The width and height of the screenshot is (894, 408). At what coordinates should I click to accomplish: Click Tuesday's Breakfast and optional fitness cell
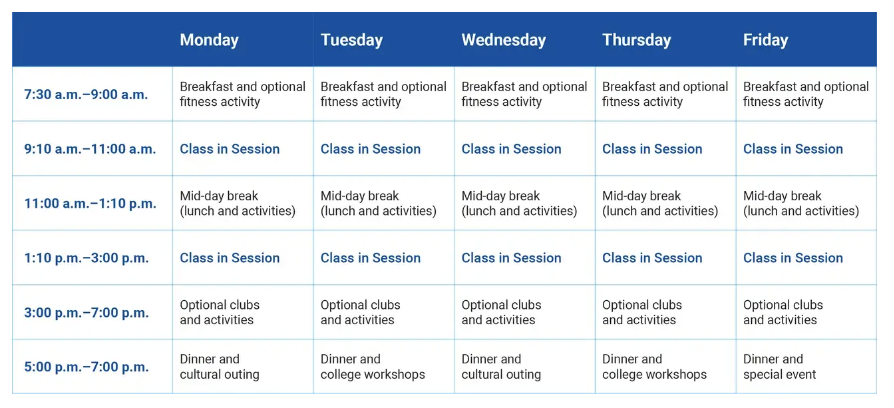coord(383,95)
